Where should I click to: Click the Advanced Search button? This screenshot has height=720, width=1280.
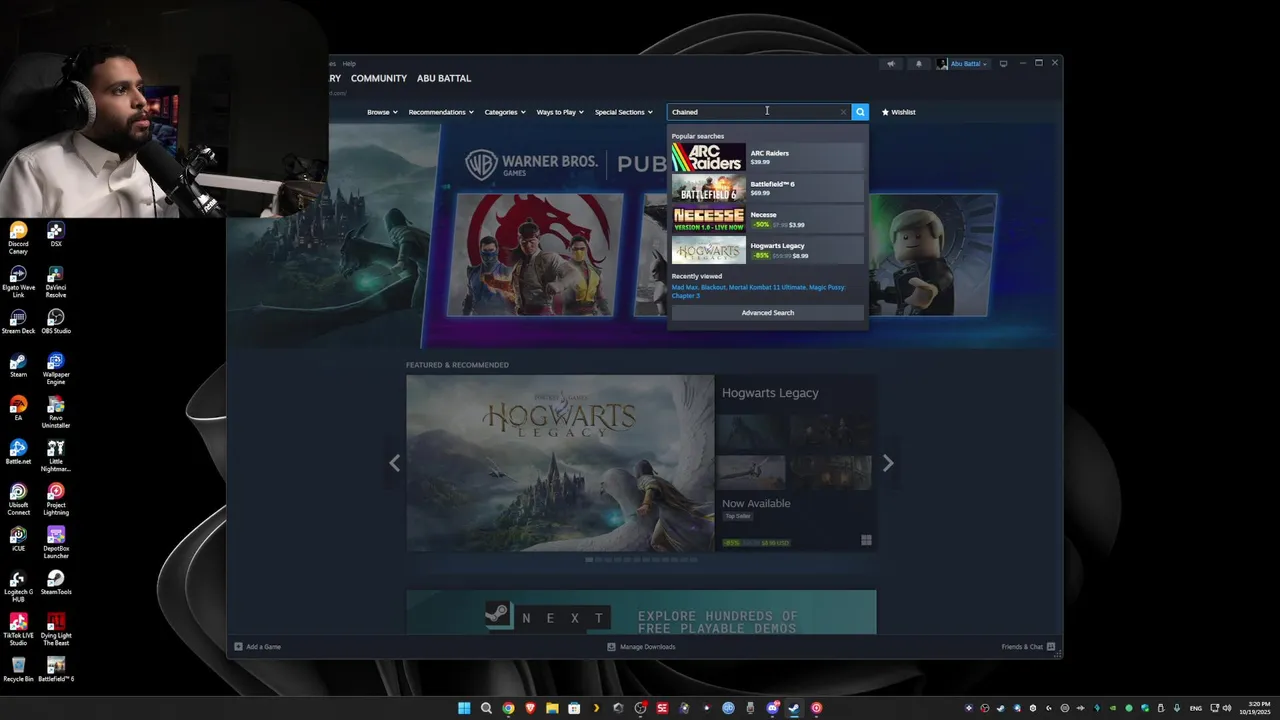[767, 313]
